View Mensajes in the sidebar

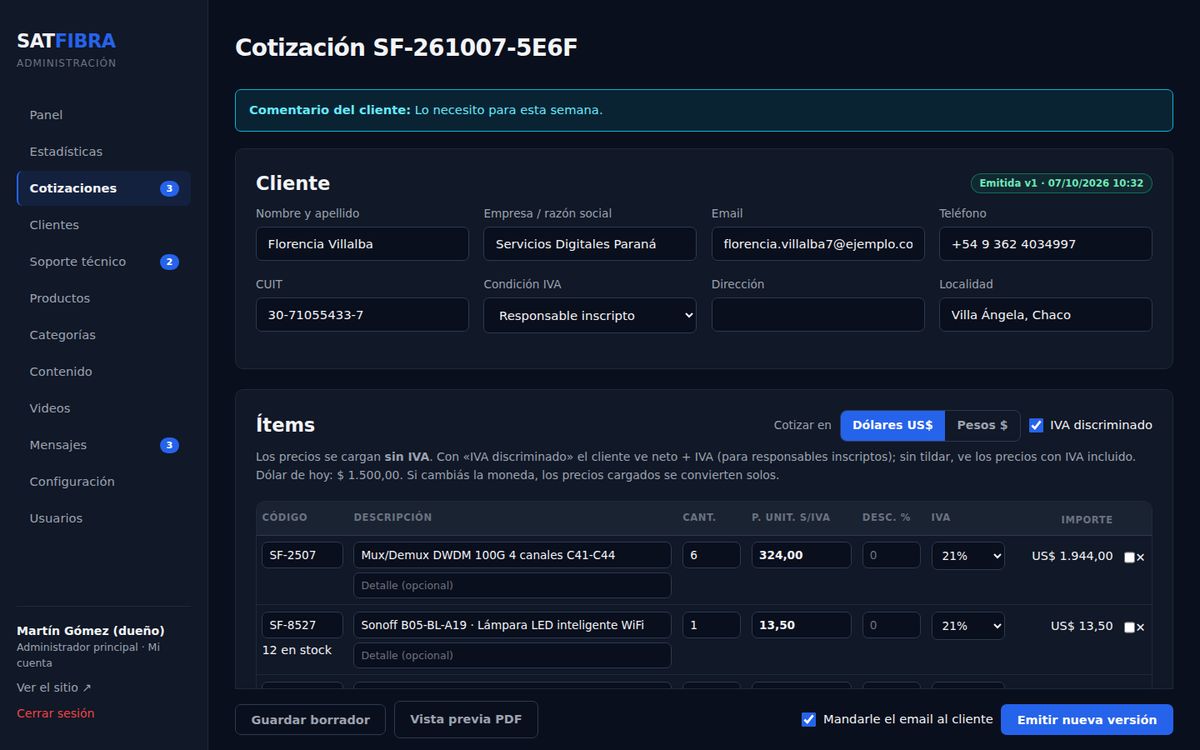point(104,445)
